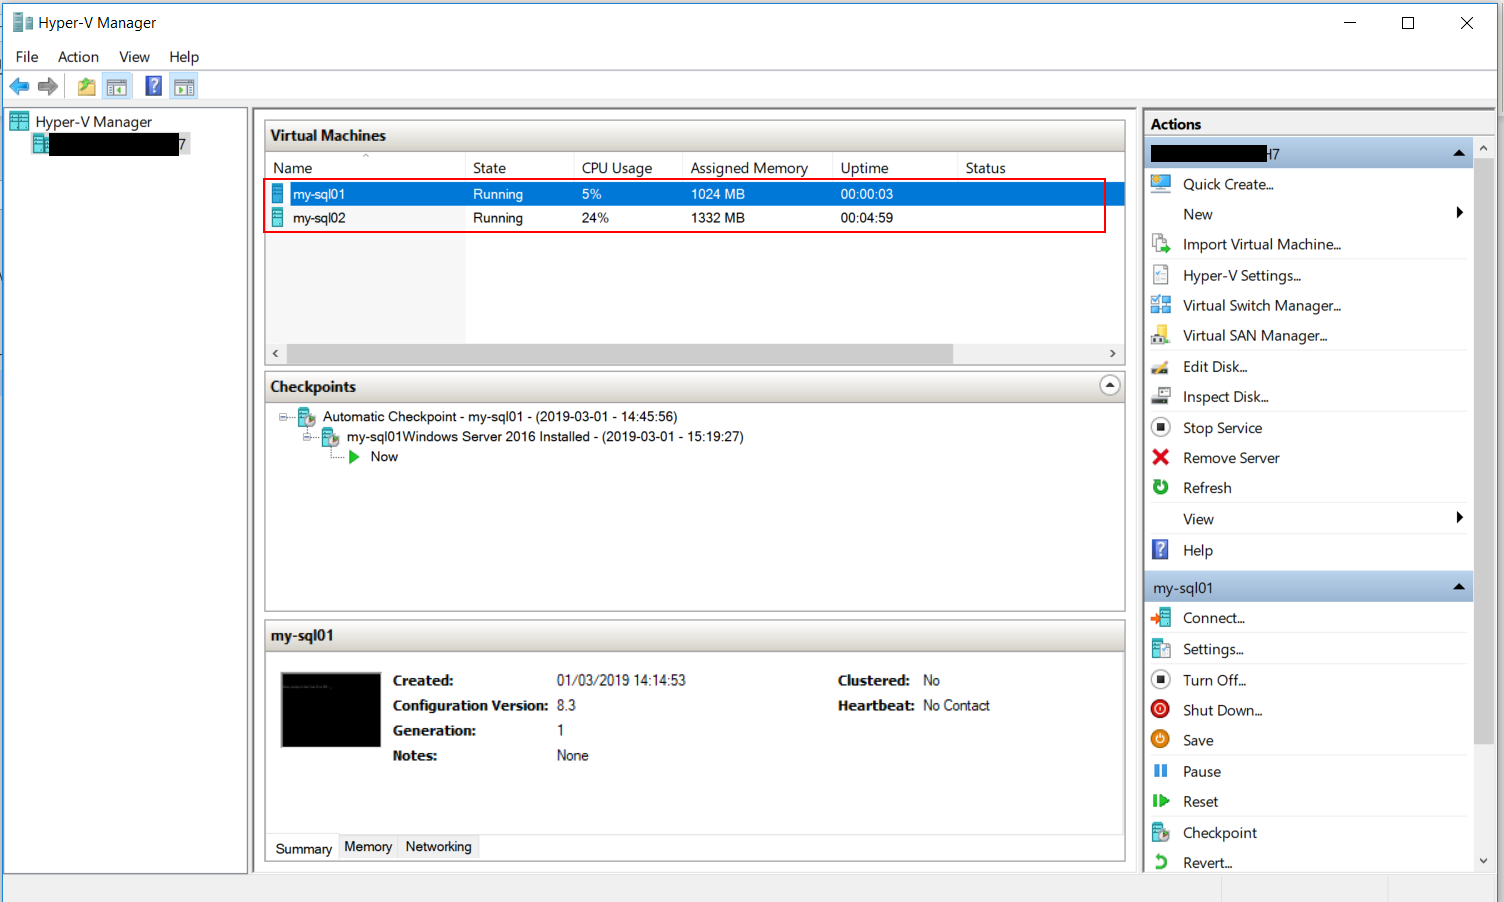This screenshot has width=1504, height=902.
Task: Click the green Refresh icon
Action: click(x=1161, y=487)
